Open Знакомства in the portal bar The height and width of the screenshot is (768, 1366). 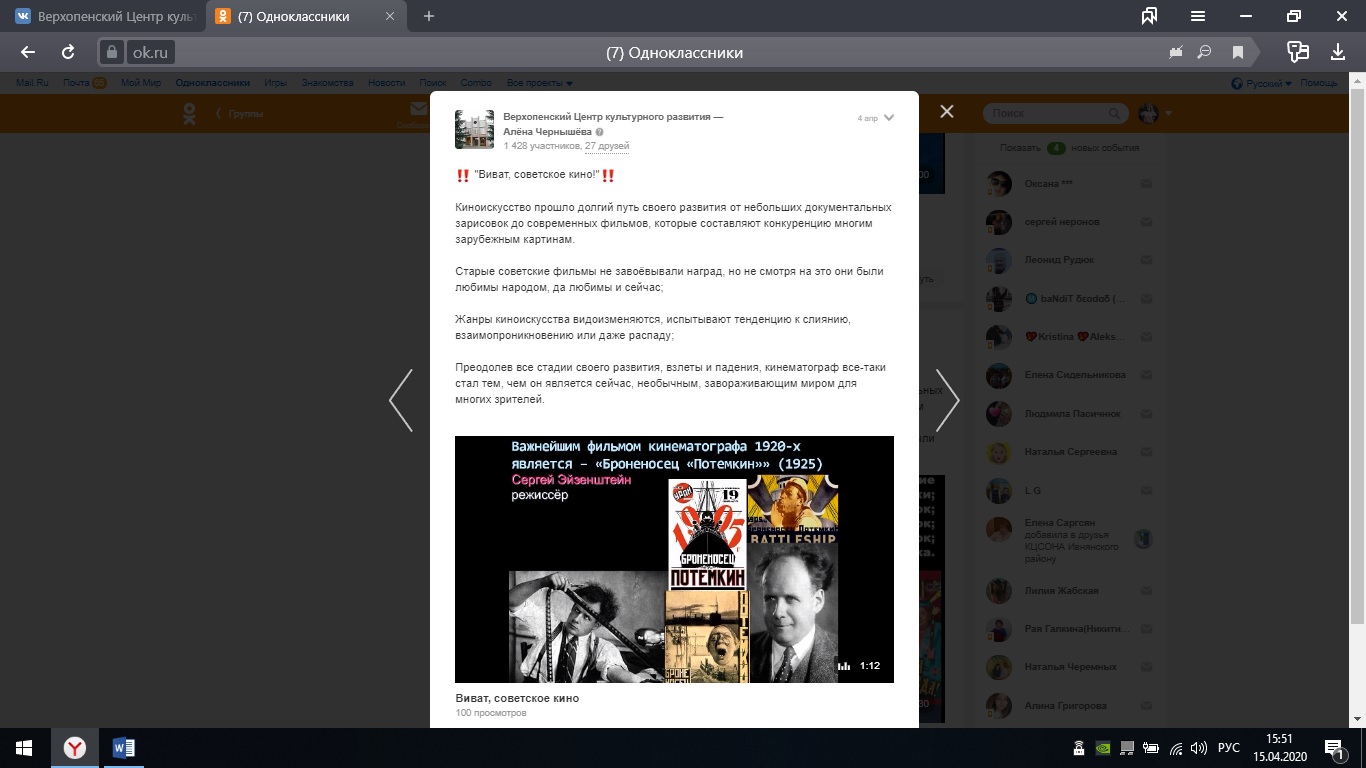pyautogui.click(x=328, y=83)
